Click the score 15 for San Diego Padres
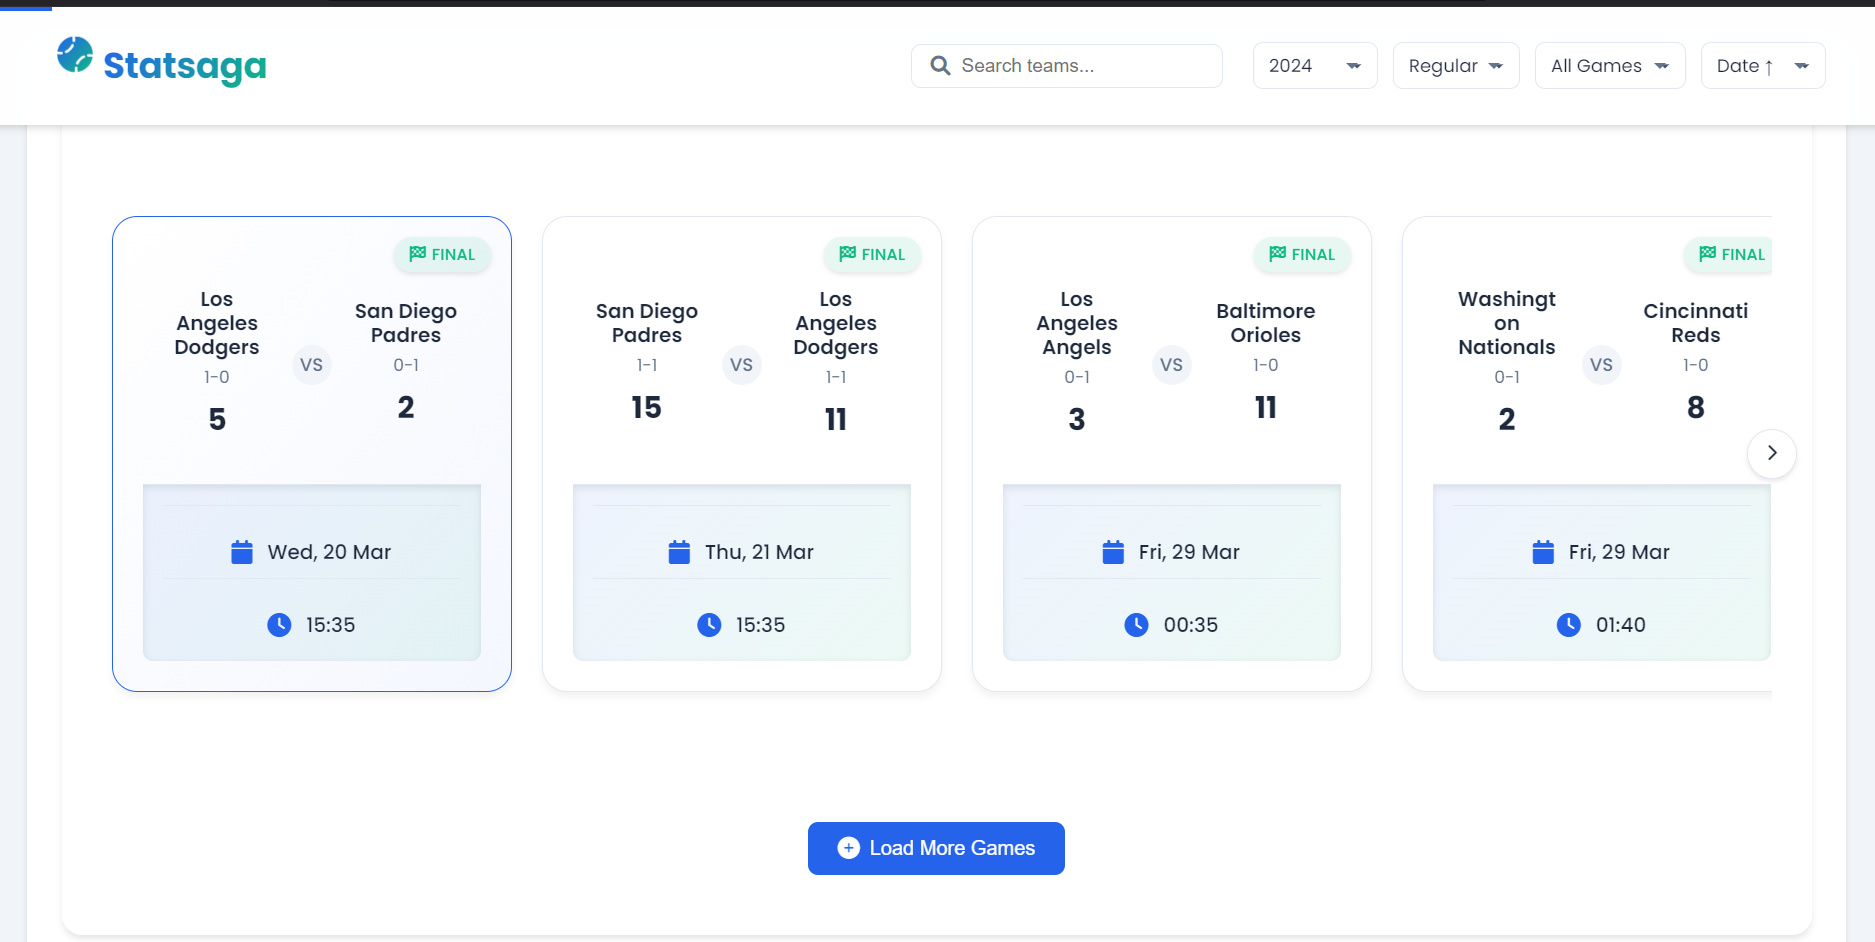1875x942 pixels. [647, 407]
